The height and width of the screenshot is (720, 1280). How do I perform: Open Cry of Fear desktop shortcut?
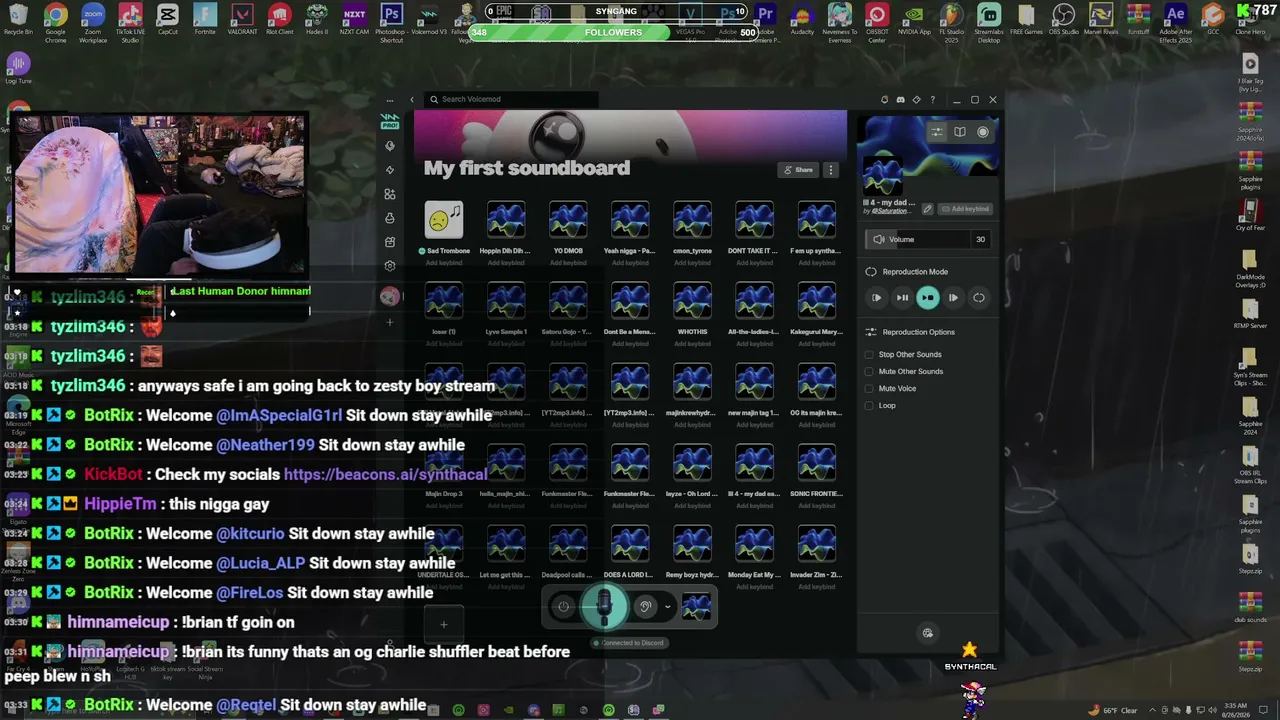click(x=1250, y=214)
